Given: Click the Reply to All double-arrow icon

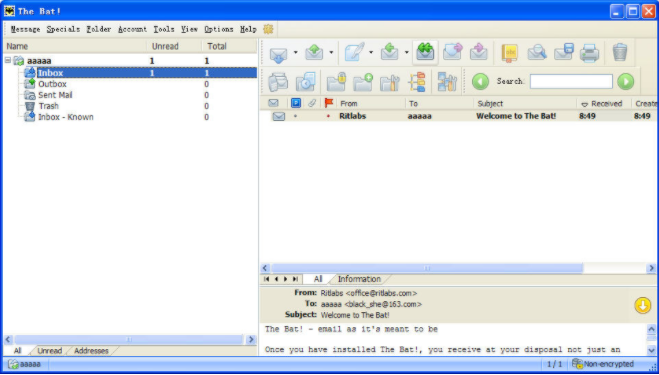Looking at the screenshot, I should click(x=425, y=53).
